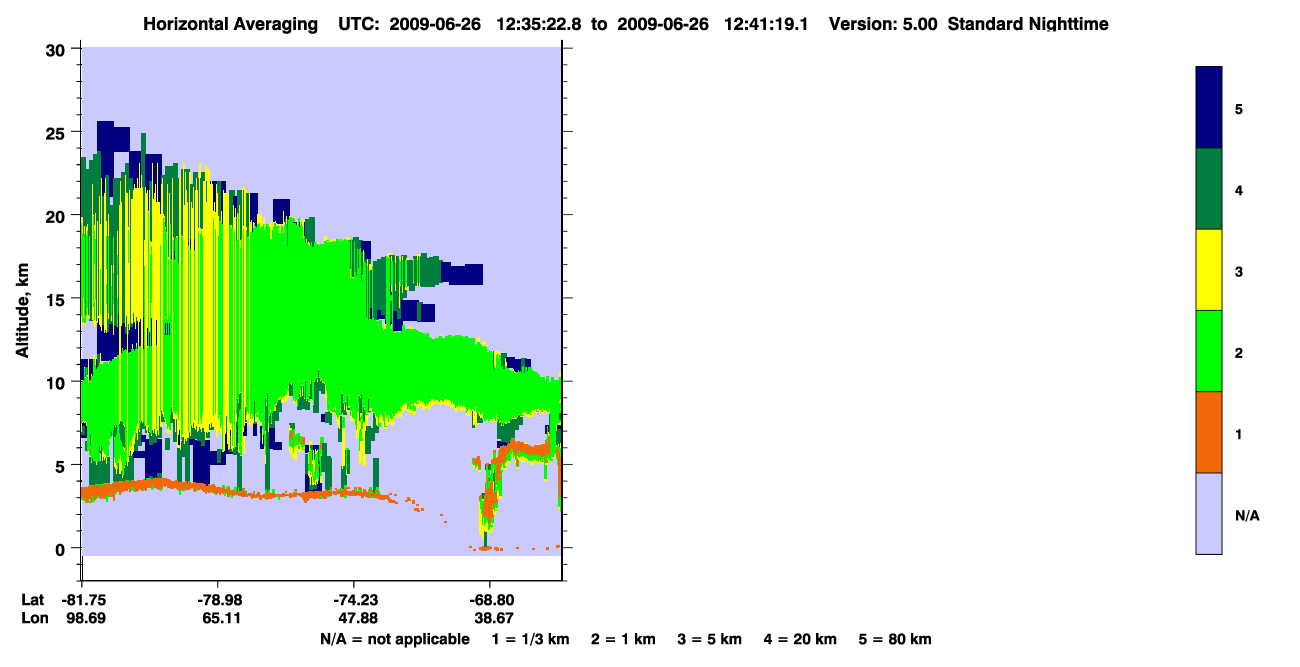Viewport: 1300px width, 667px height.
Task: Click the 'Lat' row label
Action: [33, 600]
